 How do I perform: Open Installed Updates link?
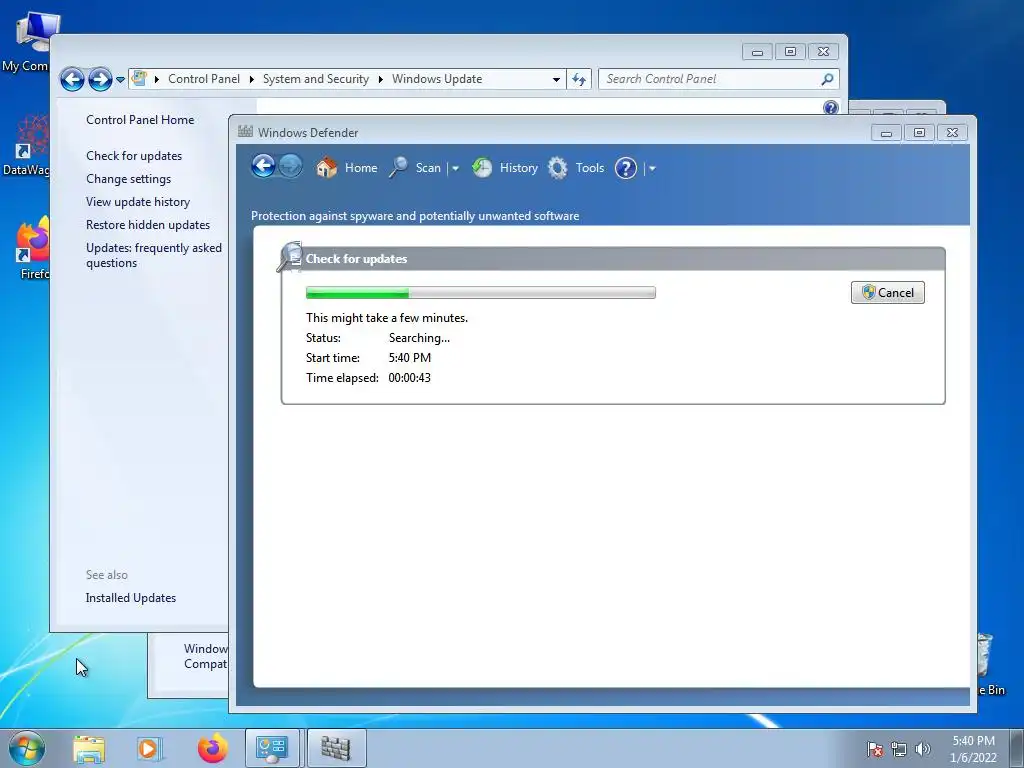tap(131, 598)
